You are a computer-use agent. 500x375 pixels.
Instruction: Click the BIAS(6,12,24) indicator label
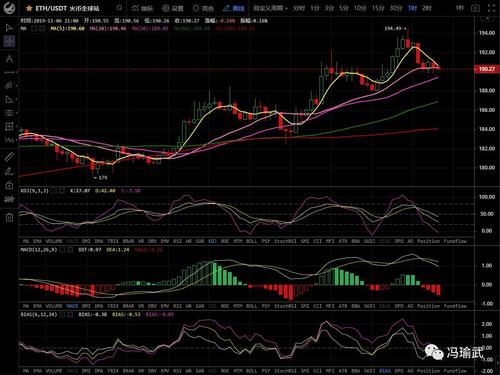tap(39, 314)
